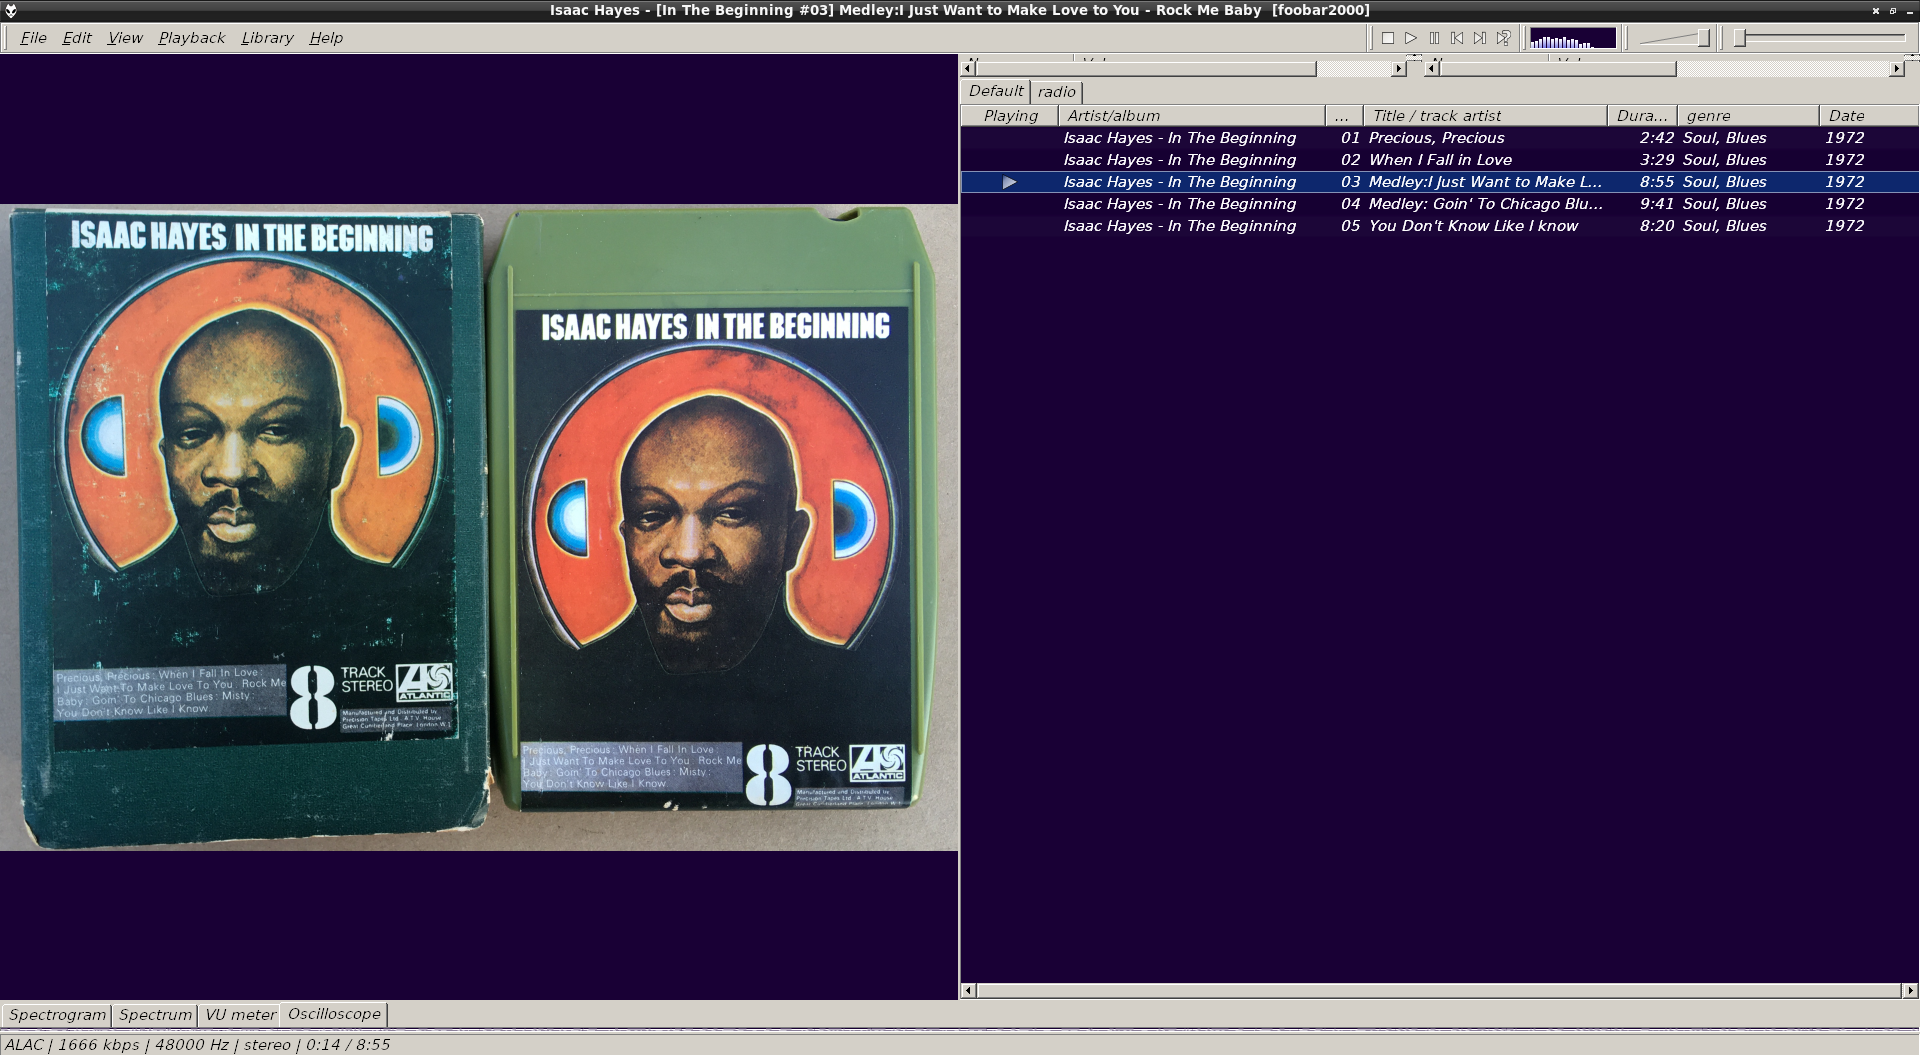
Task: Sort by the genre column header
Action: pos(1749,116)
